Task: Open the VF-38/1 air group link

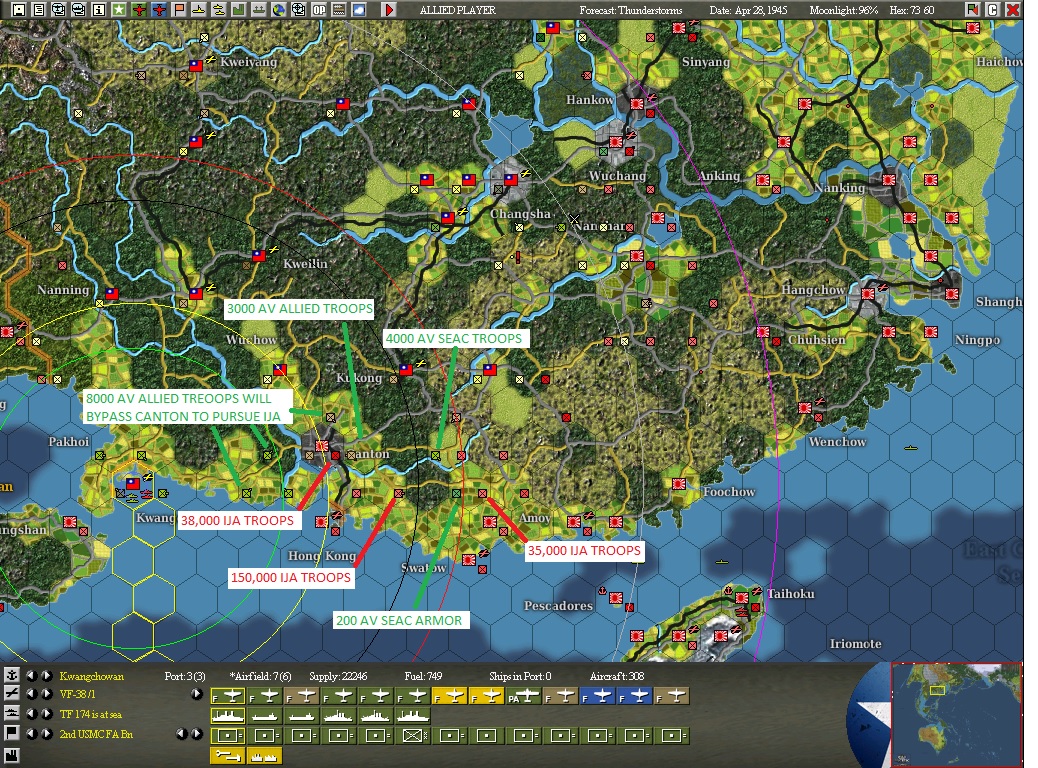Action: pyautogui.click(x=77, y=694)
